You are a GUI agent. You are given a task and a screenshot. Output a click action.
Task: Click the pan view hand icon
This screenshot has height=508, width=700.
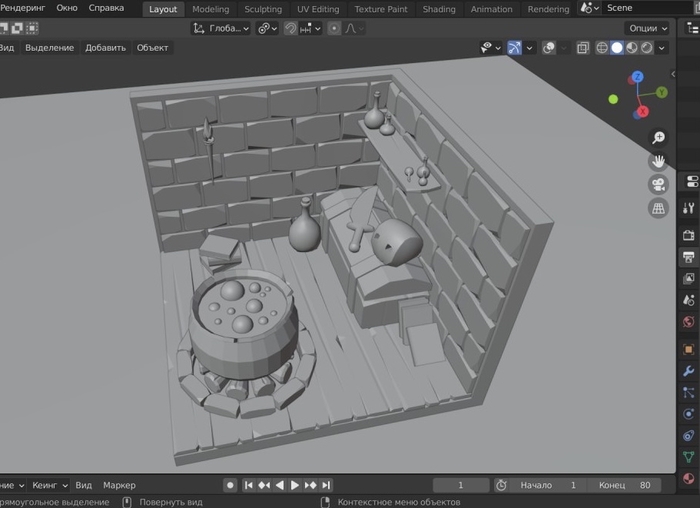pos(658,161)
